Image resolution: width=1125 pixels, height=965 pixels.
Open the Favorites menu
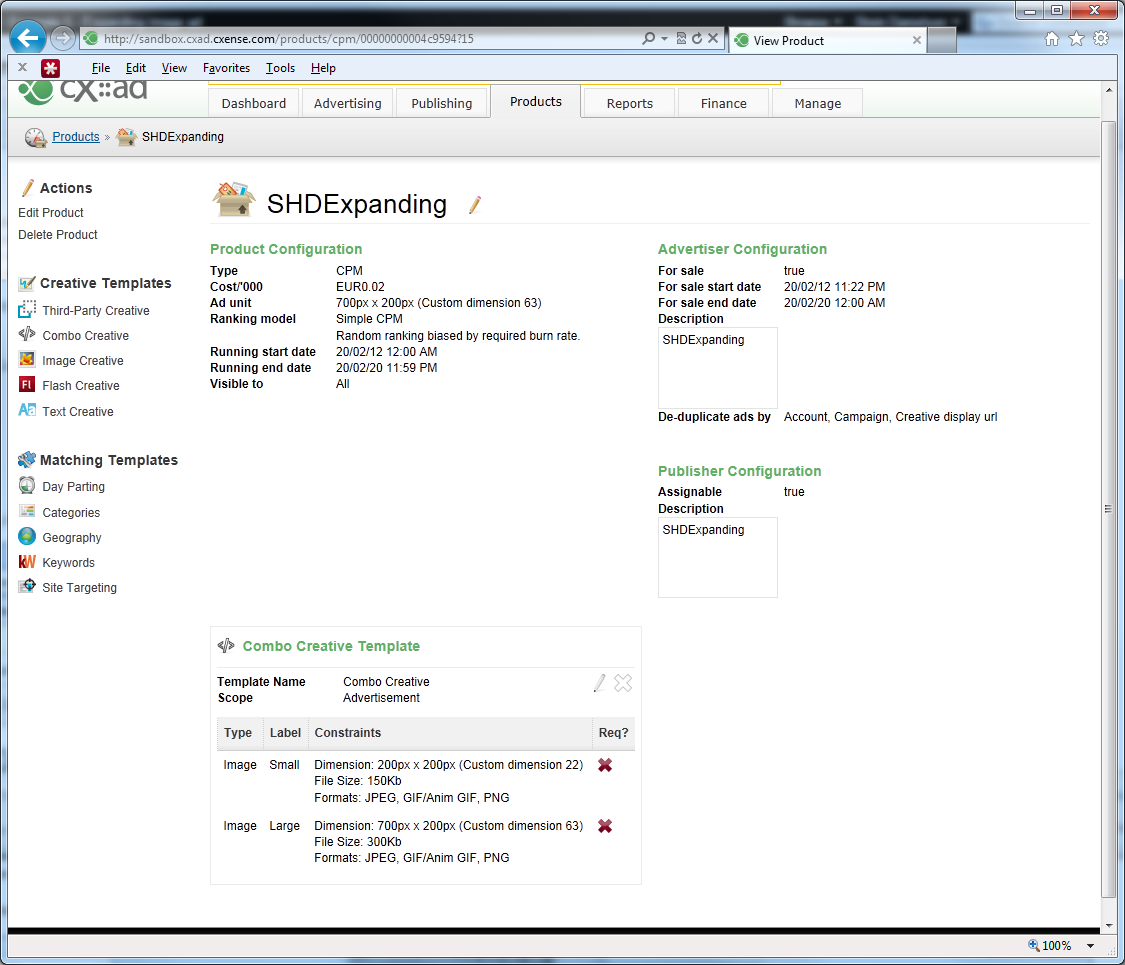tap(226, 68)
